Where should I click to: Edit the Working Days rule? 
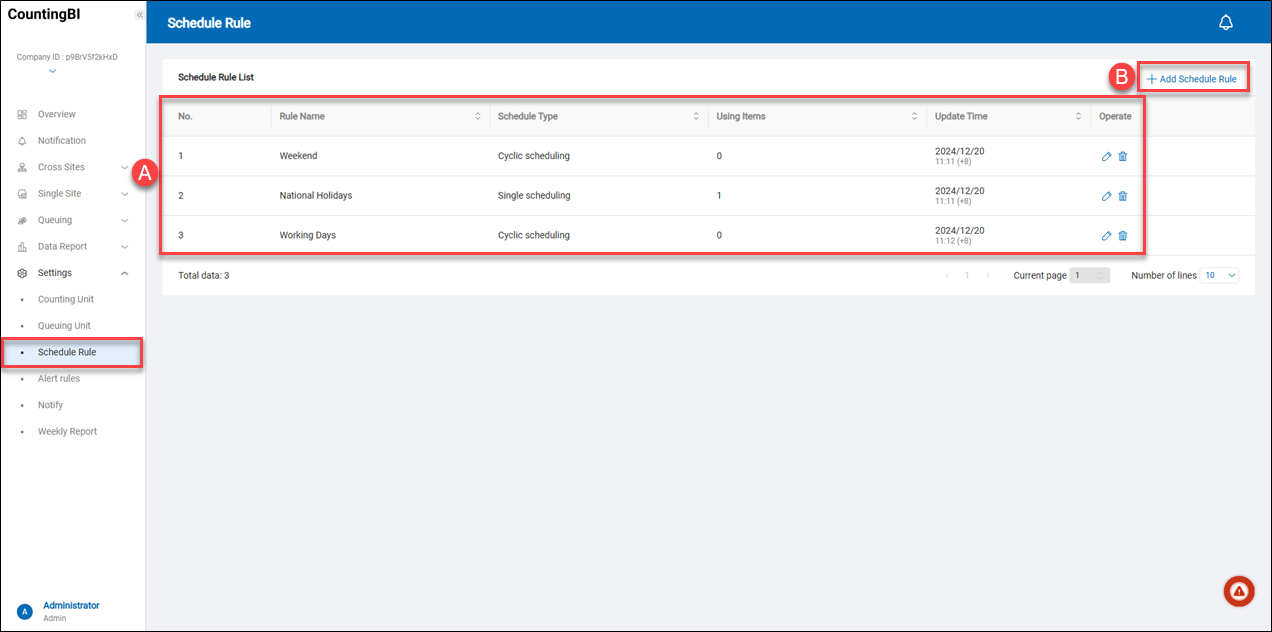[x=1106, y=236]
